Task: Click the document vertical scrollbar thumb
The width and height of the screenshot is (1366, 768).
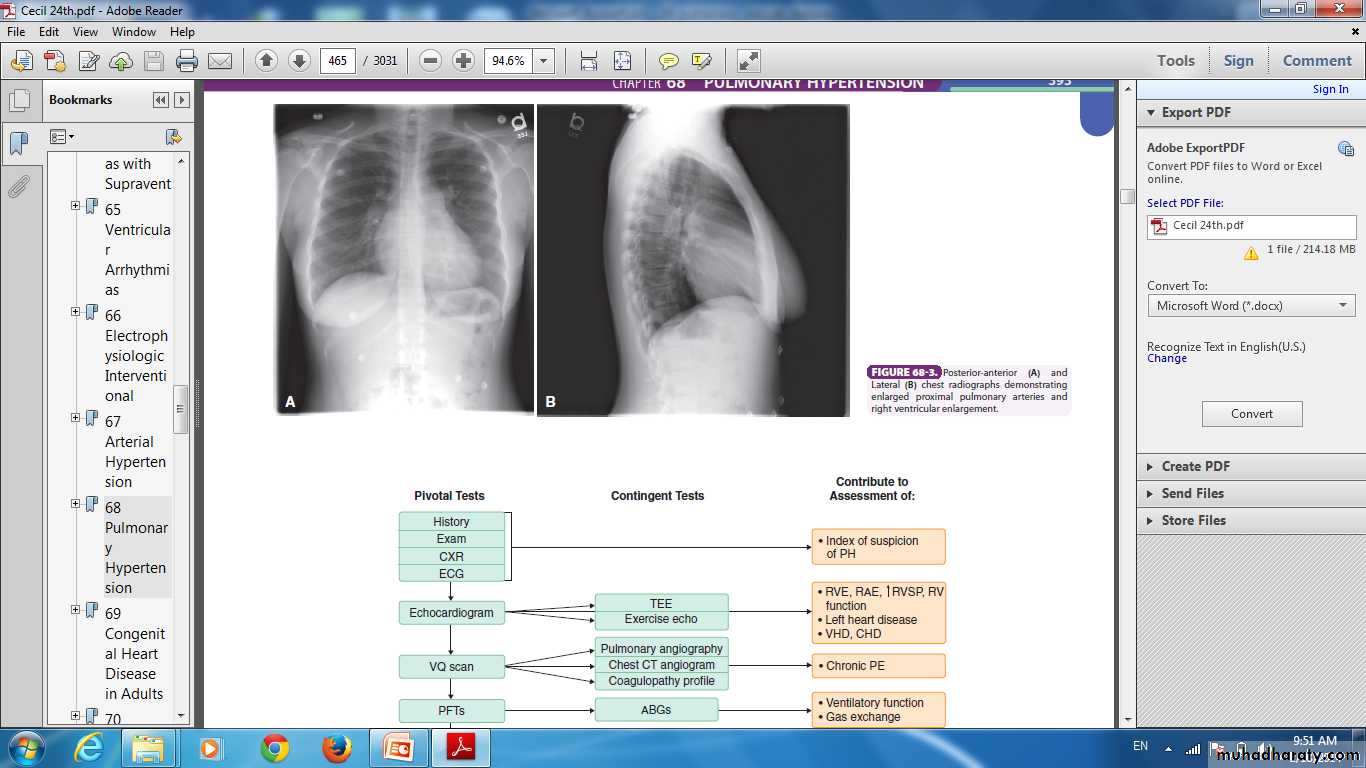Action: pos(1127,197)
